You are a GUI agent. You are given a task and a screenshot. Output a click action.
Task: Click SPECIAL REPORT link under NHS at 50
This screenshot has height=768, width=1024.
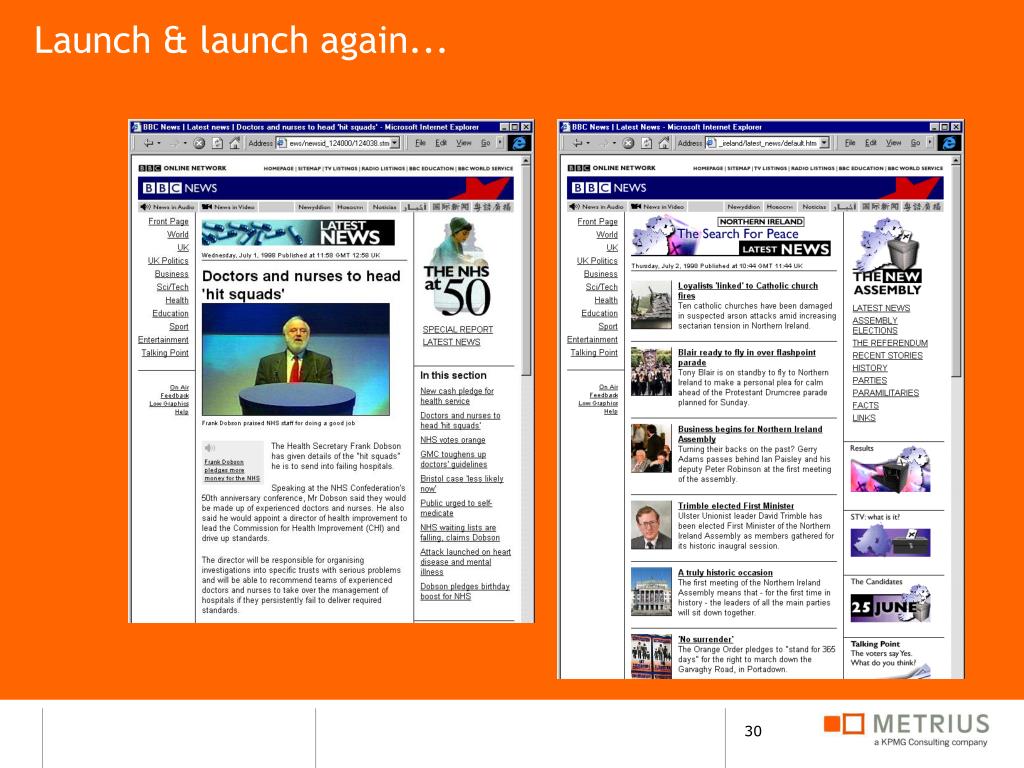coord(458,329)
